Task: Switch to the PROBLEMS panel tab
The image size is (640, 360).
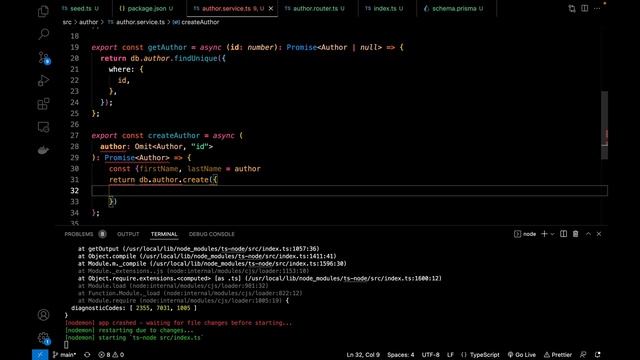Action: pos(79,234)
